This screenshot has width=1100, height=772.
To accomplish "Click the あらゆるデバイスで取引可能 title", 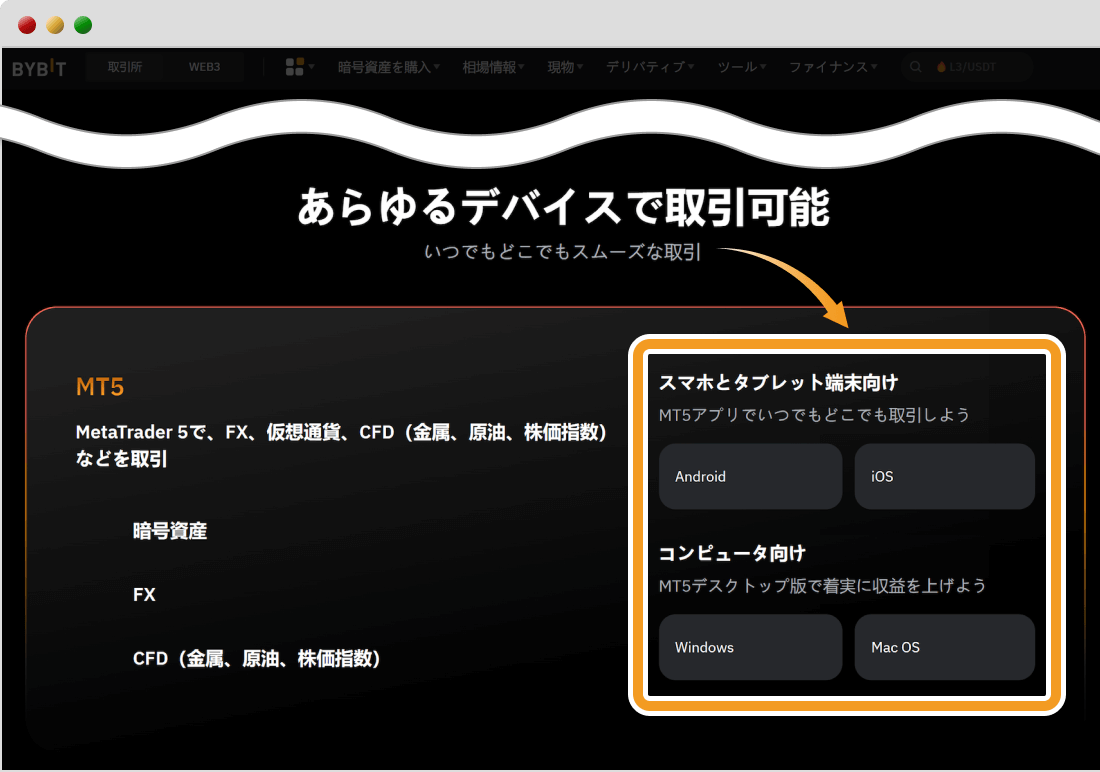I will (563, 208).
